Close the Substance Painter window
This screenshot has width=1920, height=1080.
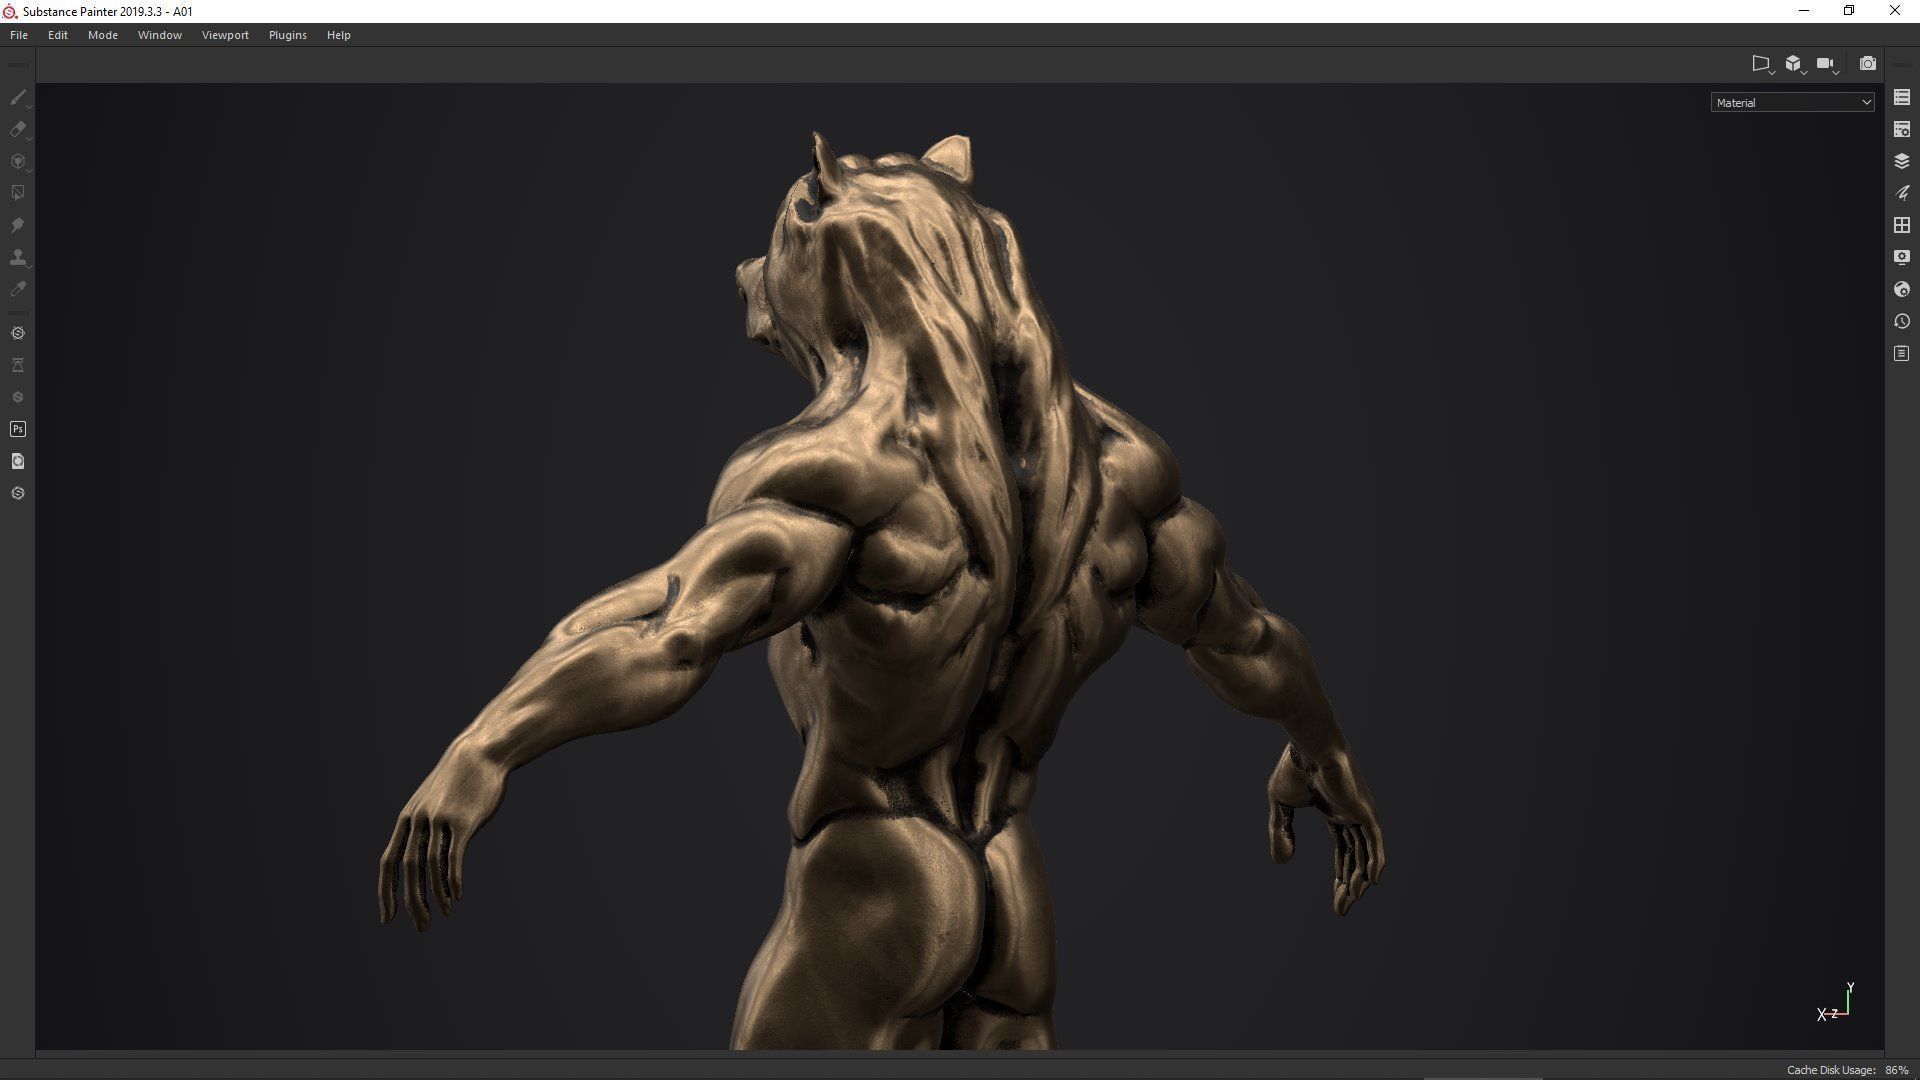(x=1895, y=11)
